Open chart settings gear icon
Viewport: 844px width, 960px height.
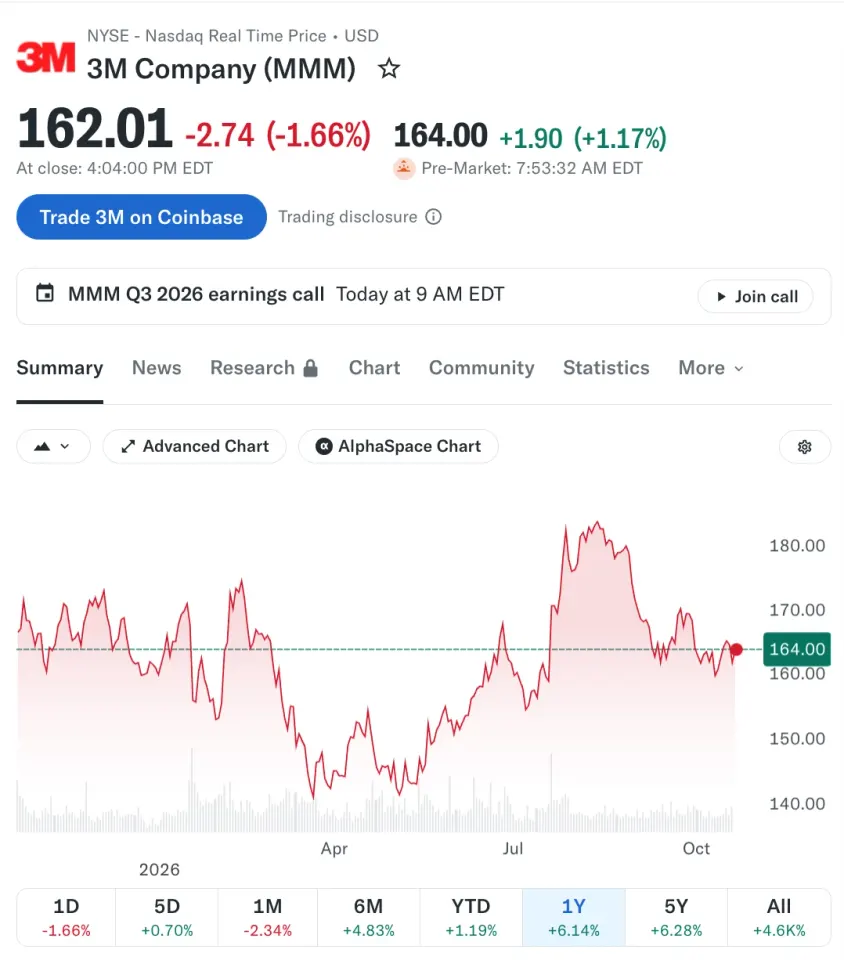pyautogui.click(x=804, y=446)
